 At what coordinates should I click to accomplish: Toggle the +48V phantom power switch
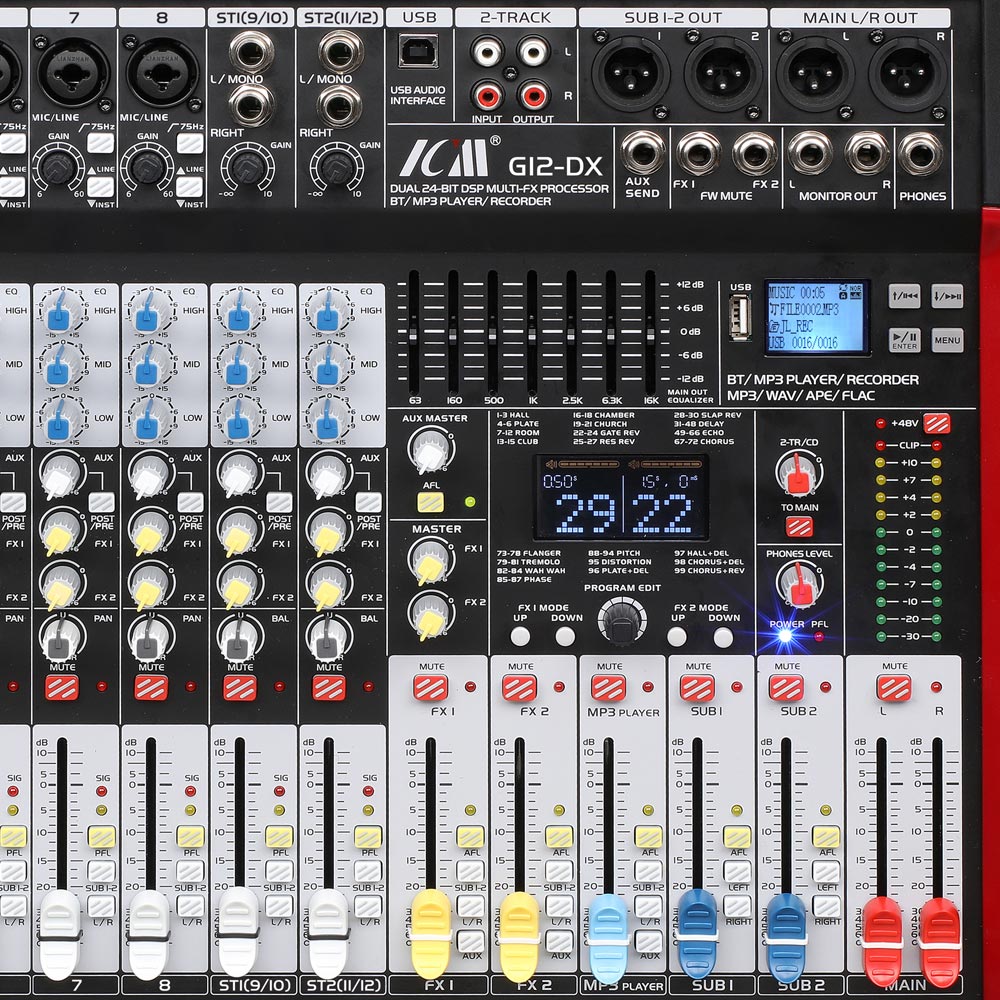click(937, 423)
